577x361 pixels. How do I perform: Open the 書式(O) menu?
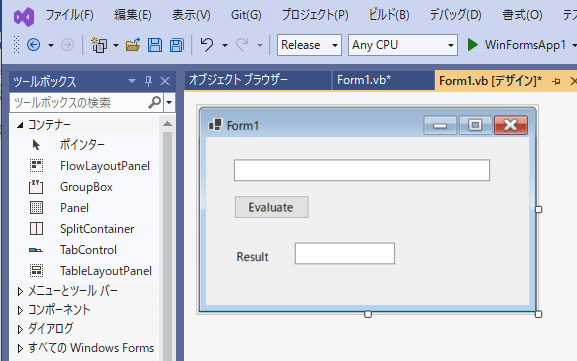pyautogui.click(x=522, y=15)
